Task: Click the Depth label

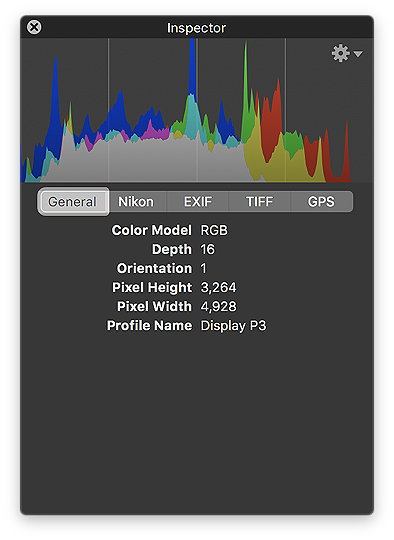Action: coord(172,250)
